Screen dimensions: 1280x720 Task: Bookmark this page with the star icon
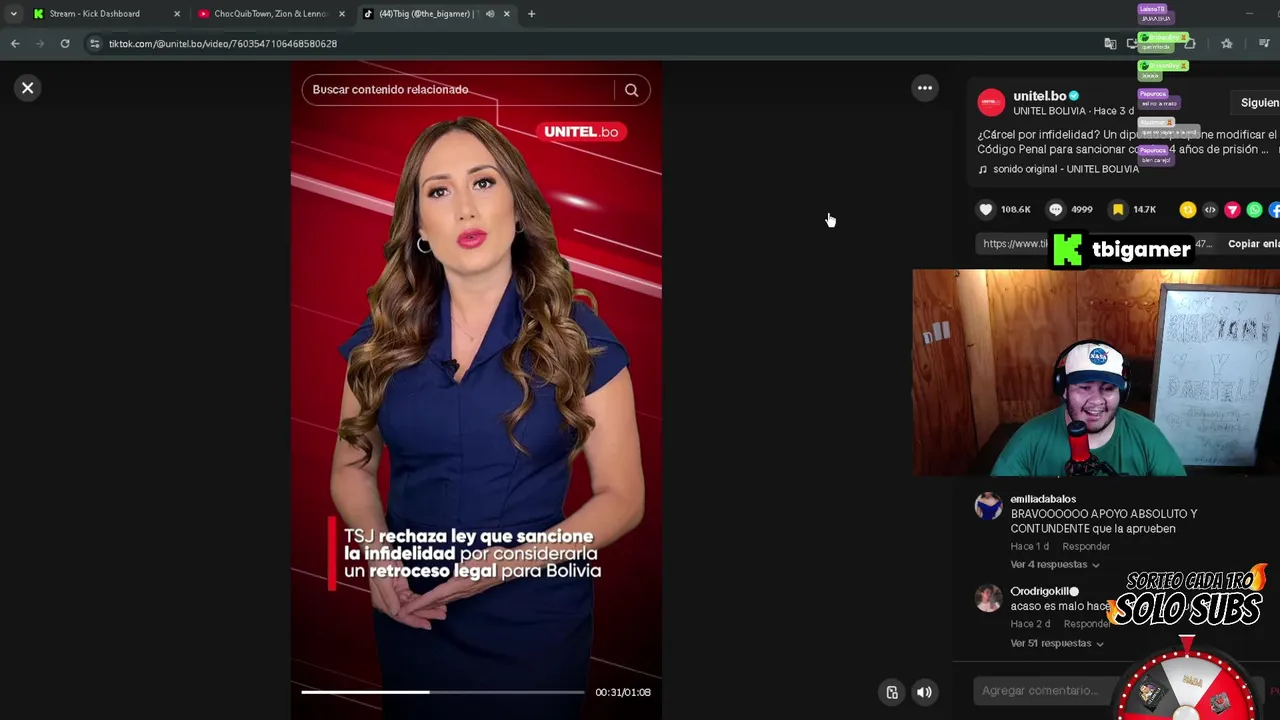click(1227, 44)
